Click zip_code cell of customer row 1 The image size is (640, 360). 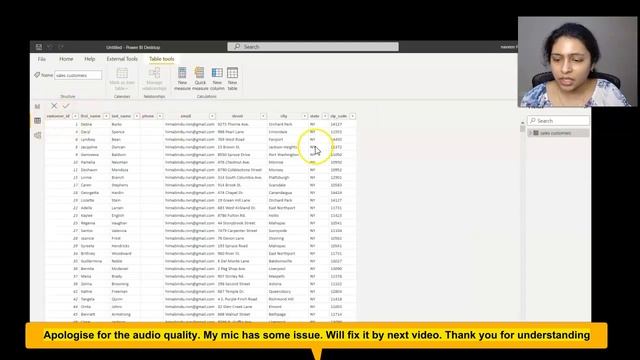[x=342, y=124]
